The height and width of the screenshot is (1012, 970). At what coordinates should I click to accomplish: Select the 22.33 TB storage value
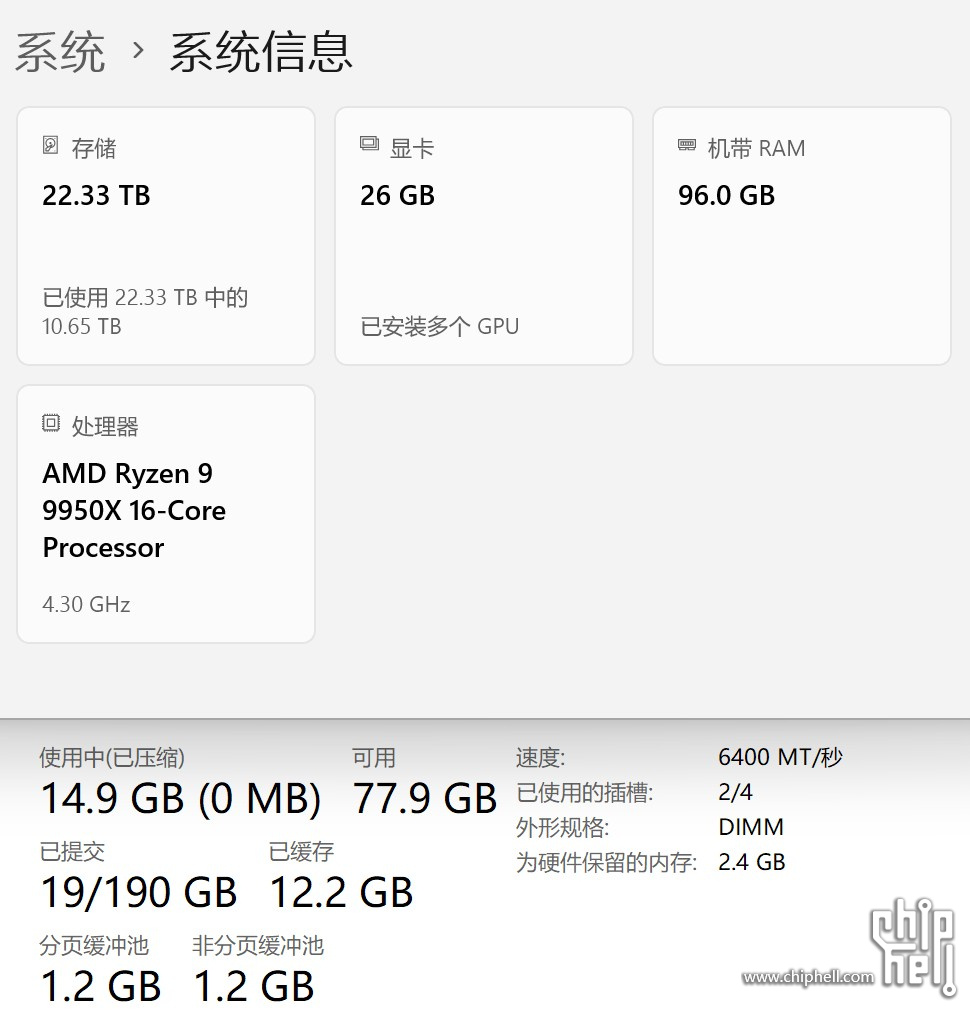(96, 196)
